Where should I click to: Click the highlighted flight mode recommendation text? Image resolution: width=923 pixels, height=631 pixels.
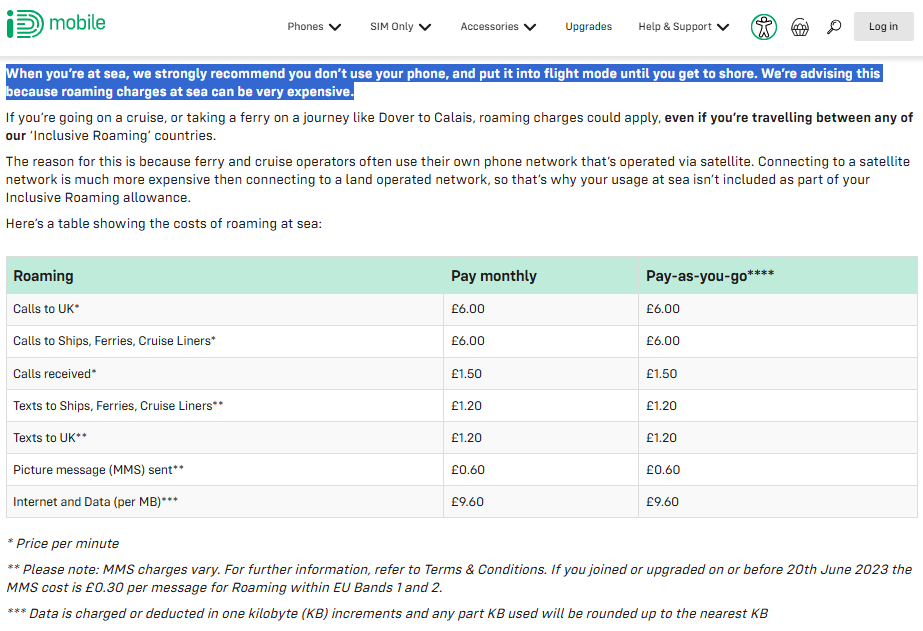[x=443, y=82]
